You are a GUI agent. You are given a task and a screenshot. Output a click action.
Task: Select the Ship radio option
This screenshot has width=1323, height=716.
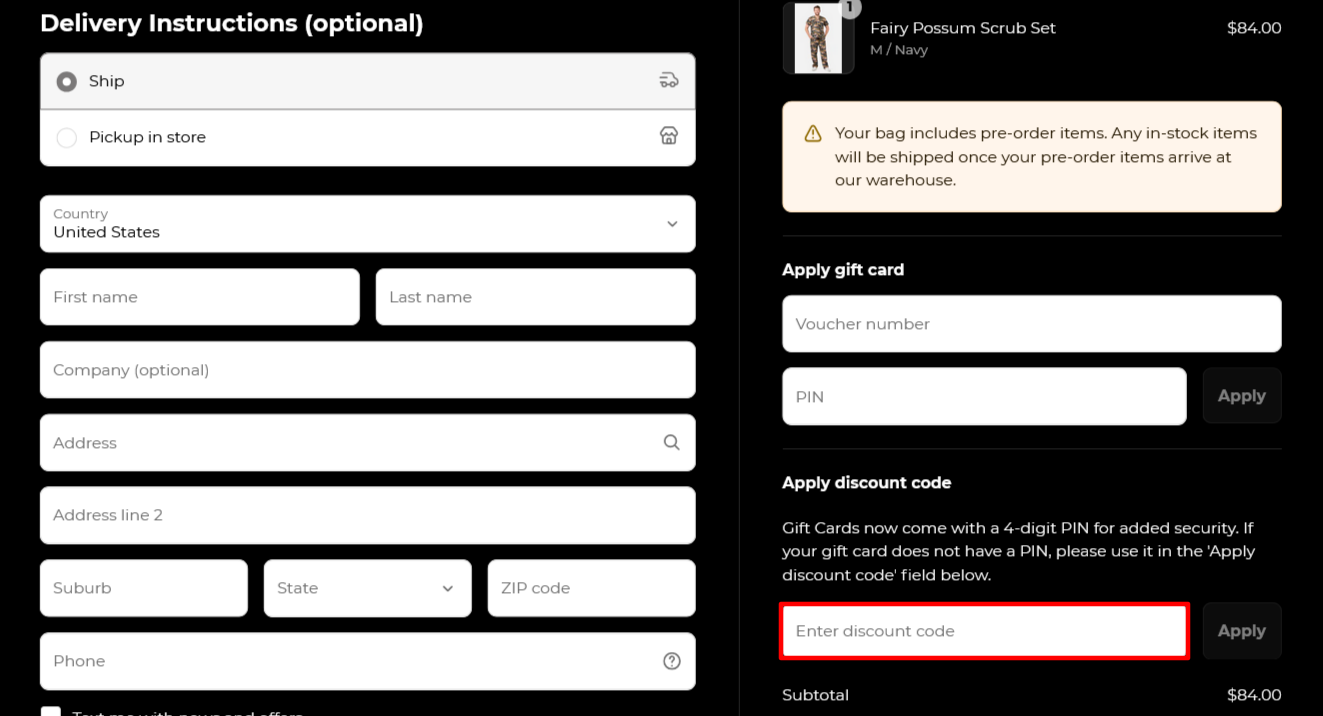coord(67,81)
